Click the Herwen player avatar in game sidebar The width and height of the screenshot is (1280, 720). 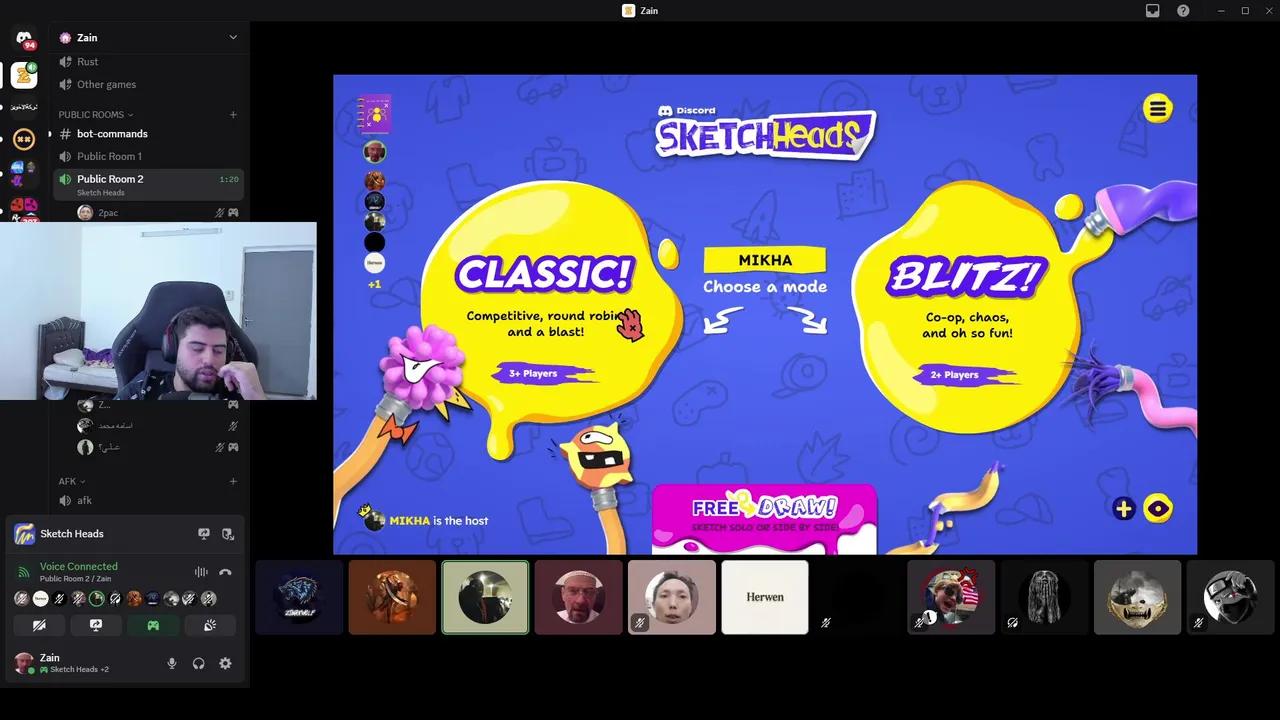tap(375, 263)
